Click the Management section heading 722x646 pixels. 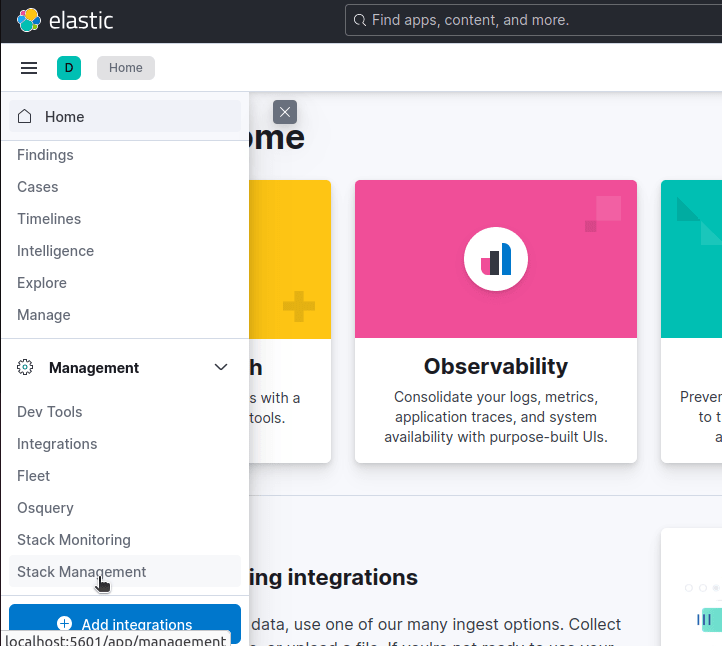tap(94, 367)
